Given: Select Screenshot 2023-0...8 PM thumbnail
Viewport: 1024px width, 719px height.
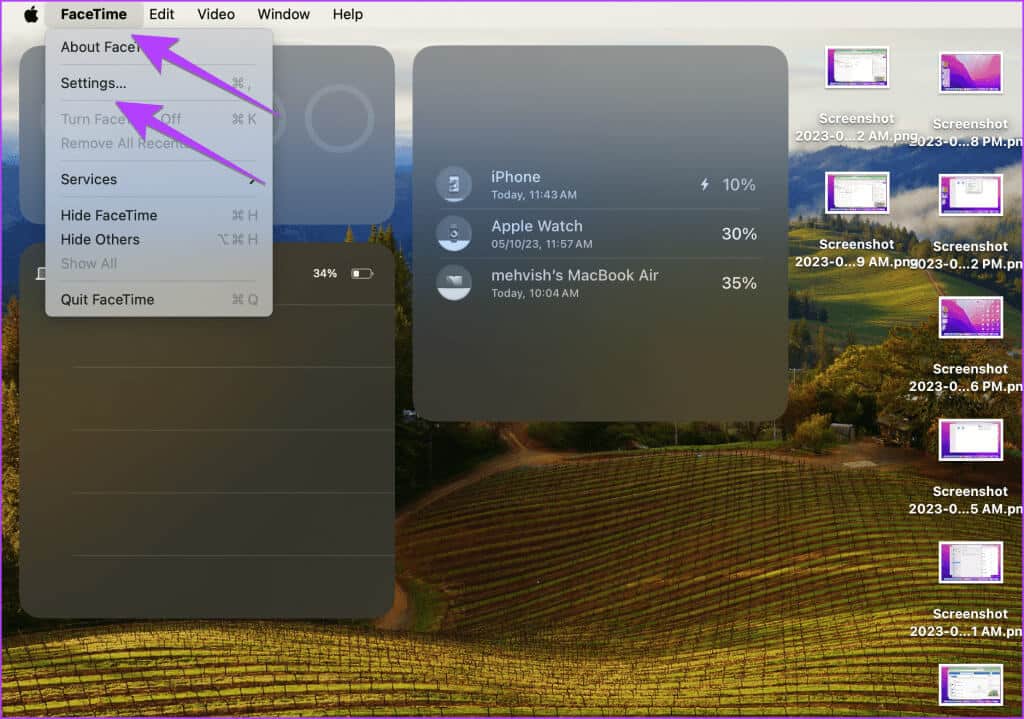Looking at the screenshot, I should 970,72.
